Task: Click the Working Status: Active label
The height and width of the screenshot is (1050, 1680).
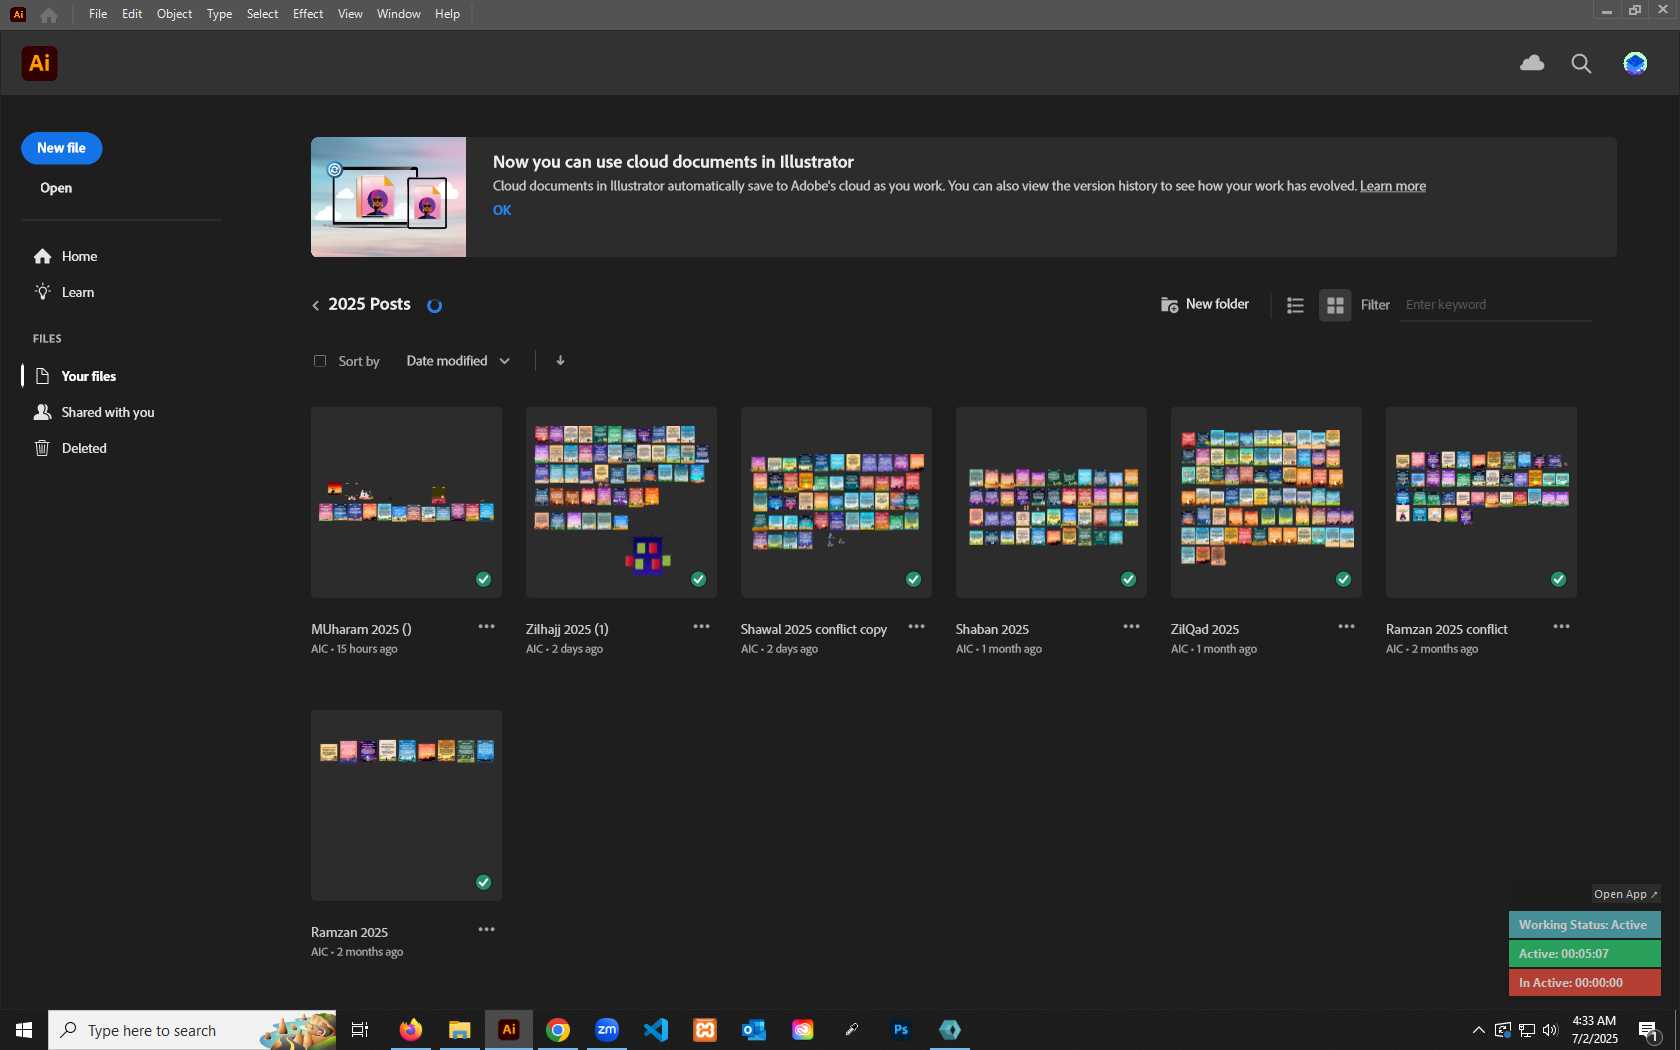Action: coord(1583,925)
